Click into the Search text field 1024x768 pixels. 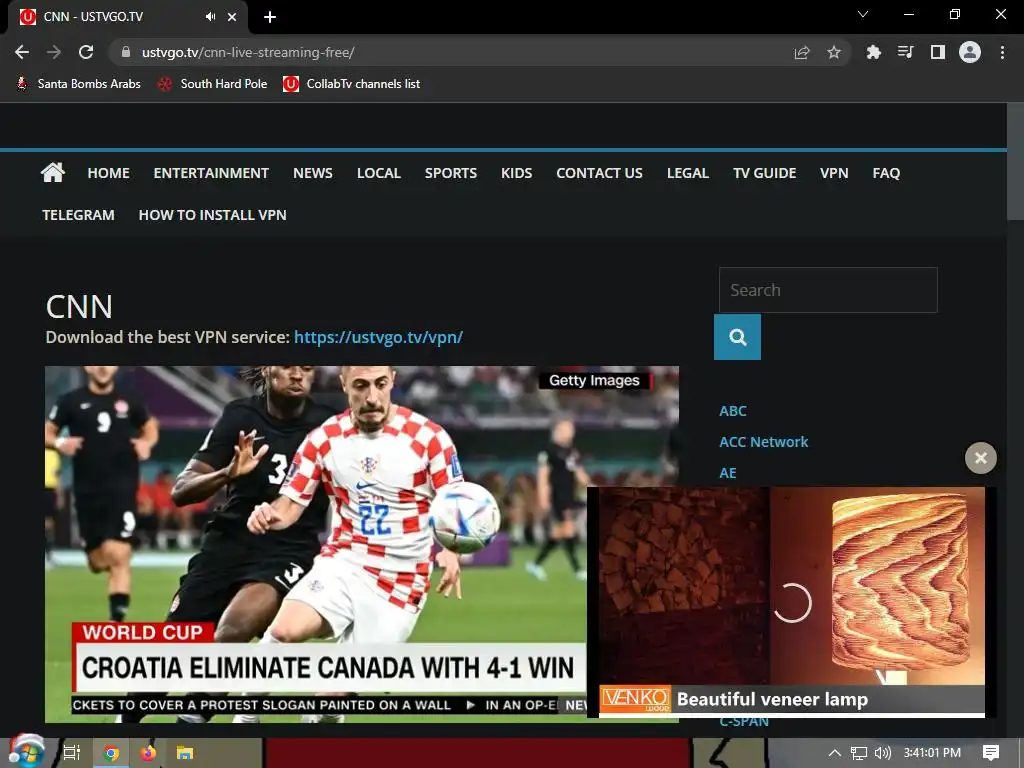pyautogui.click(x=828, y=290)
